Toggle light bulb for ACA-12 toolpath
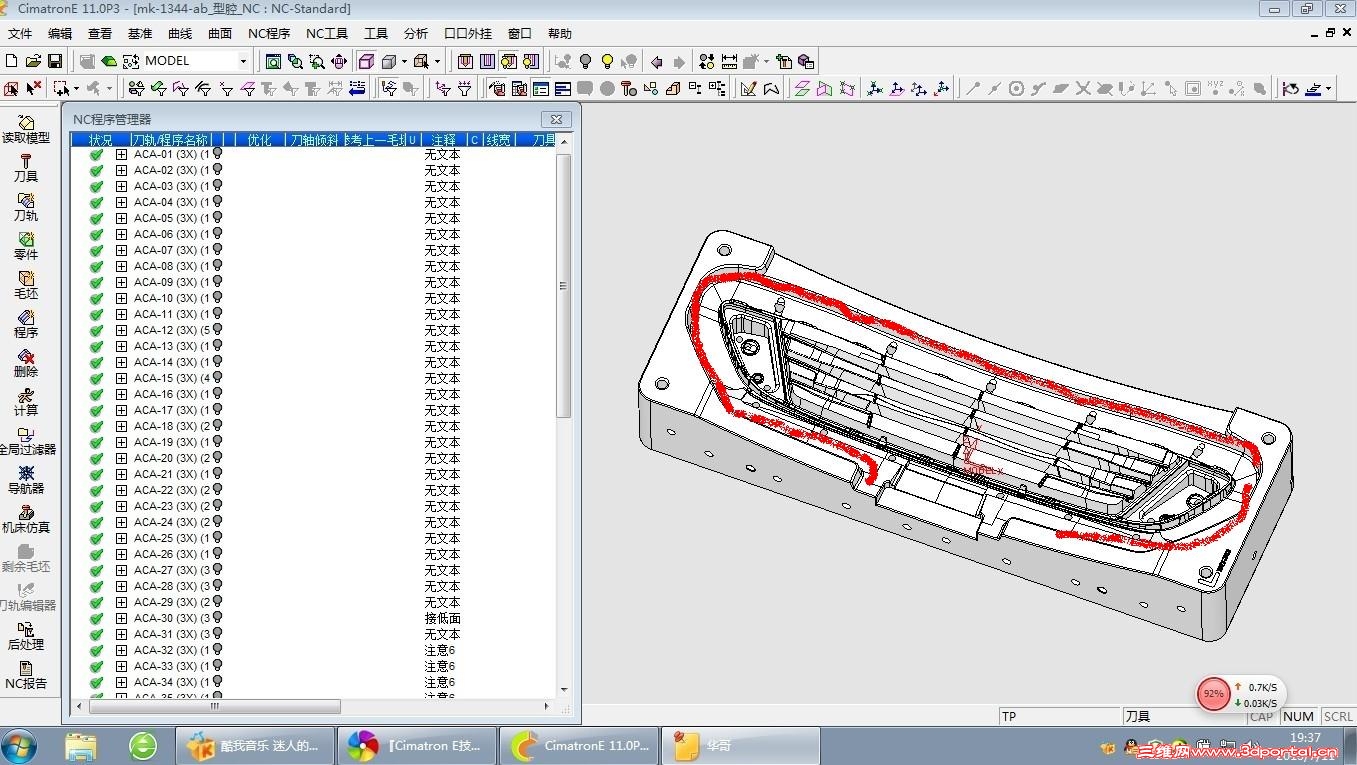Viewport: 1357px width, 765px height. 217,330
